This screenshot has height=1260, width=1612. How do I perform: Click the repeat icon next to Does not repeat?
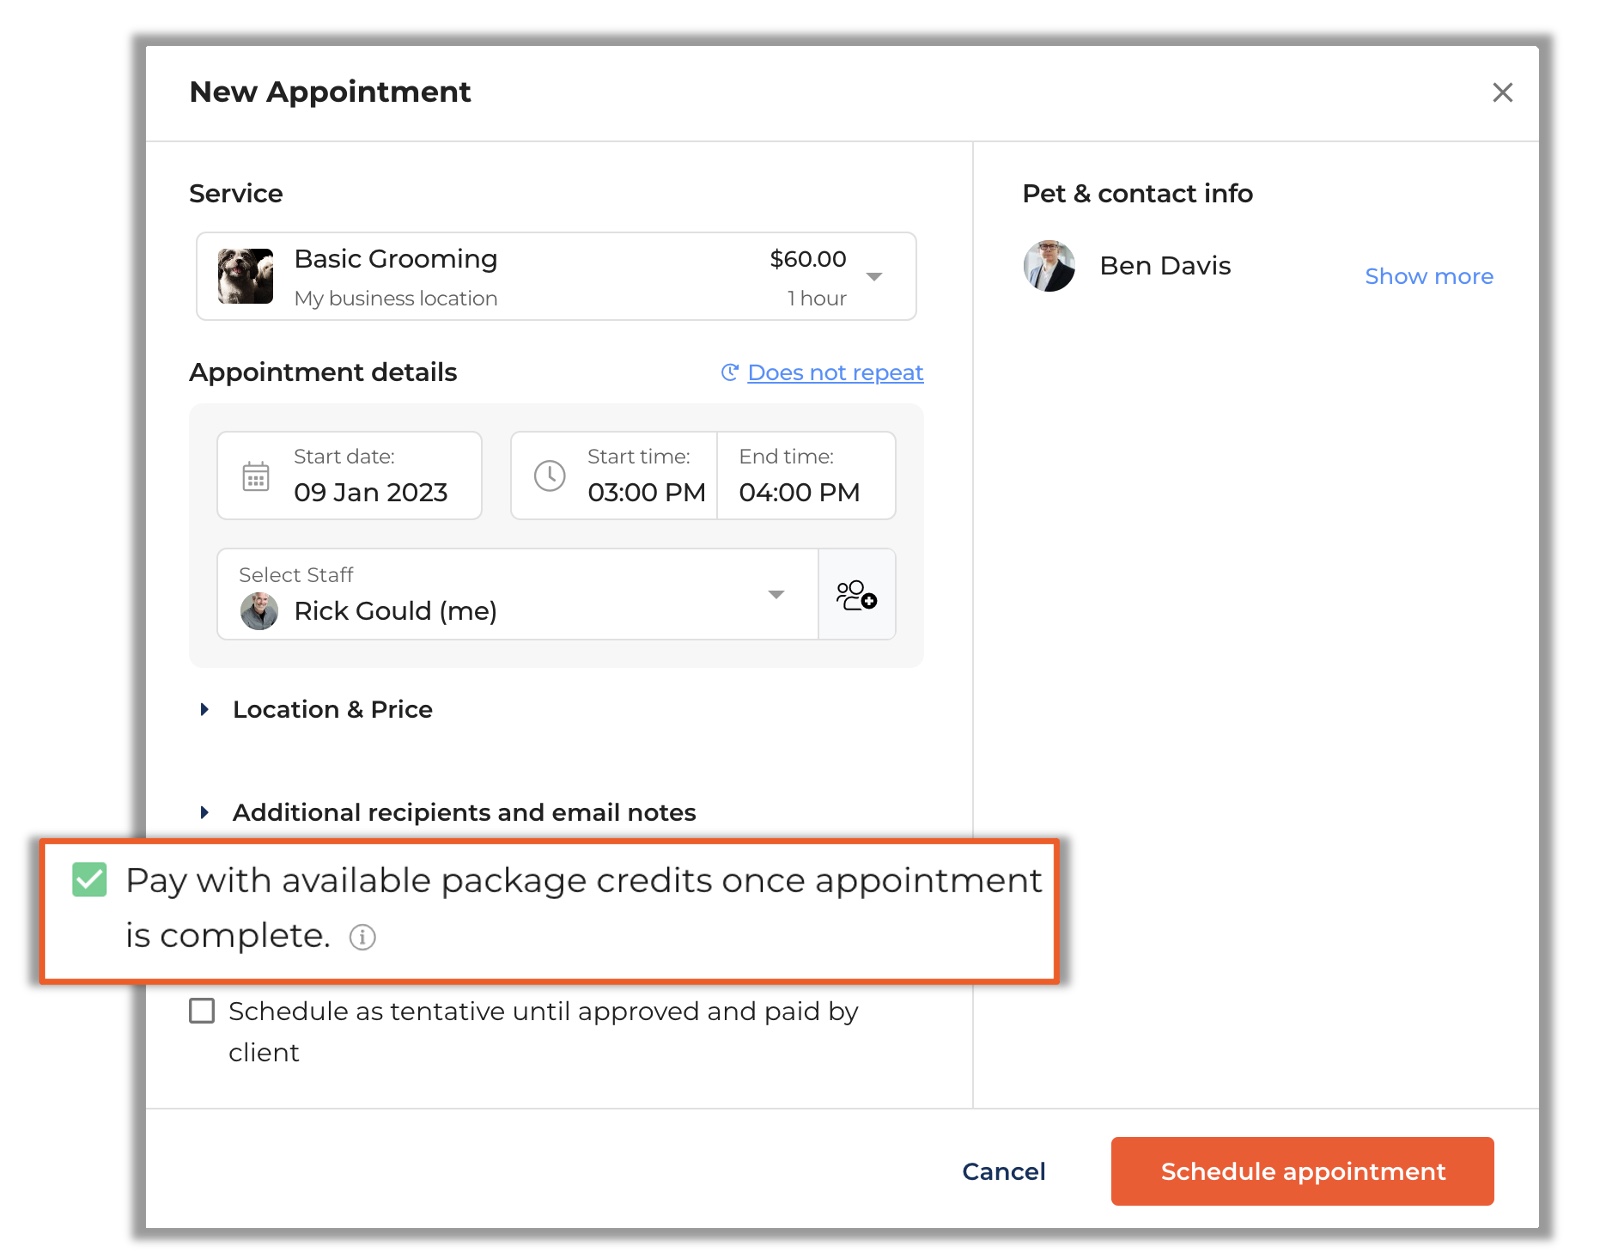click(730, 372)
